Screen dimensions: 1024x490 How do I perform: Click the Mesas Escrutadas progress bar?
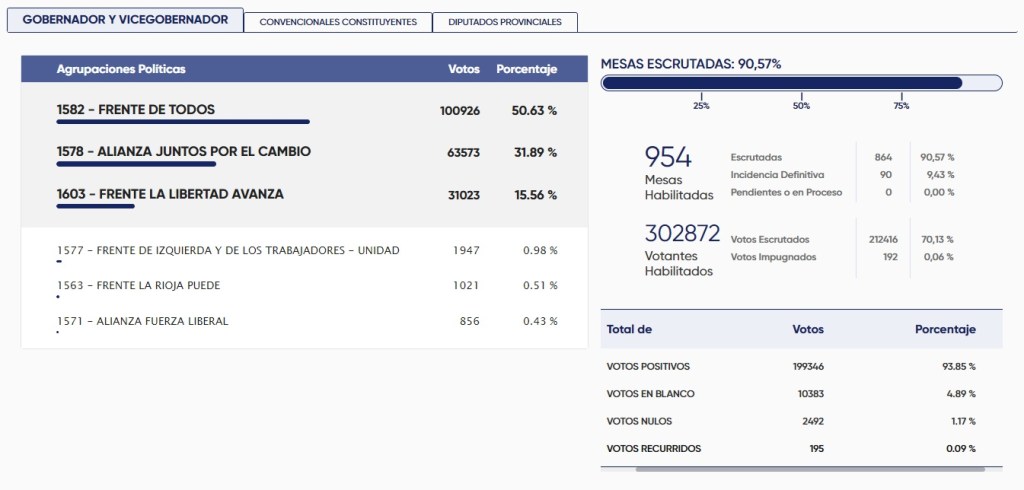pos(801,83)
